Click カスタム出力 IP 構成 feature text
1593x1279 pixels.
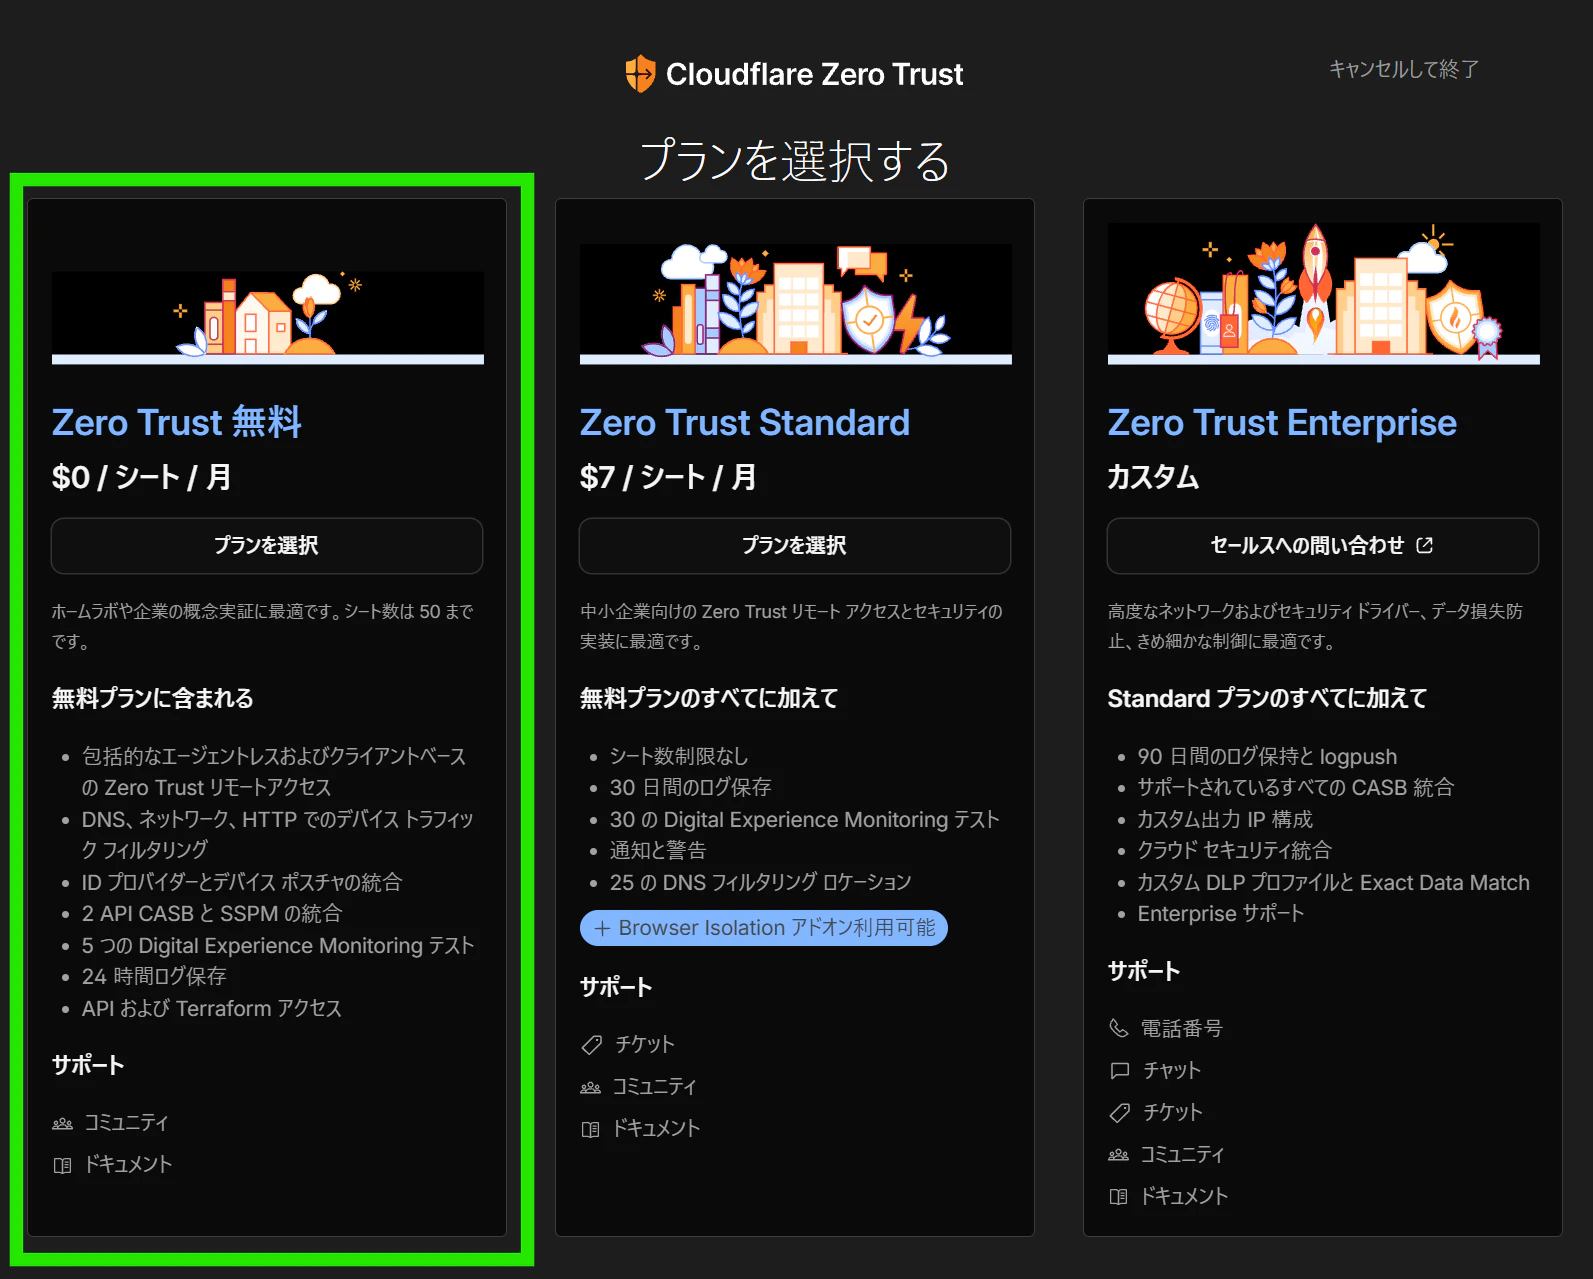click(1225, 820)
